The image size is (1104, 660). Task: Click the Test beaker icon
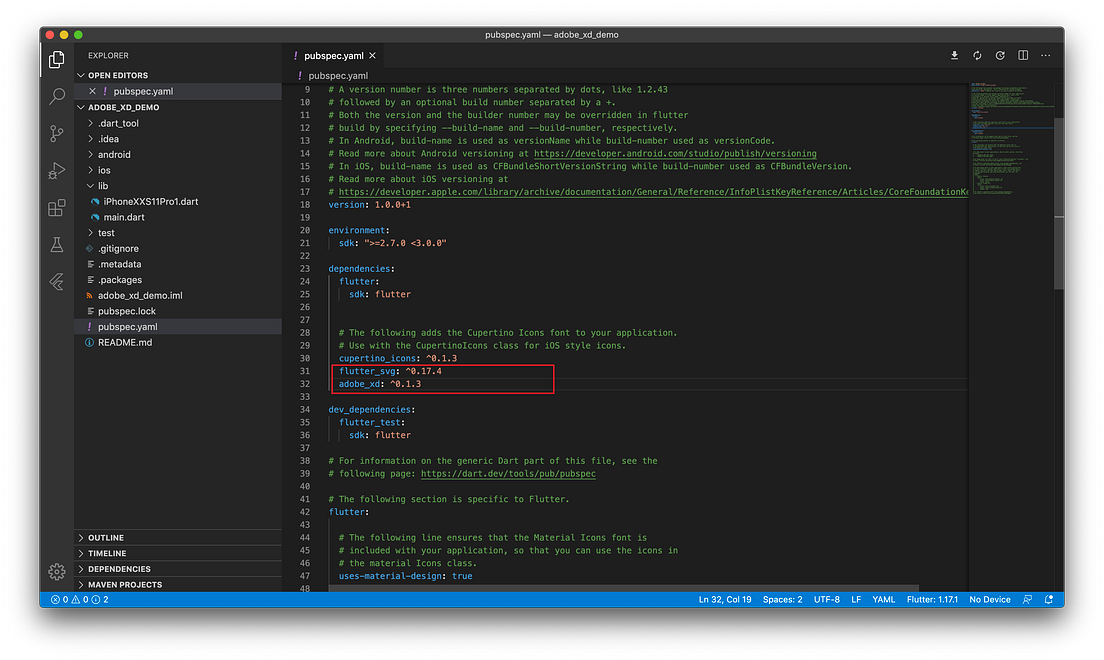pyautogui.click(x=56, y=244)
